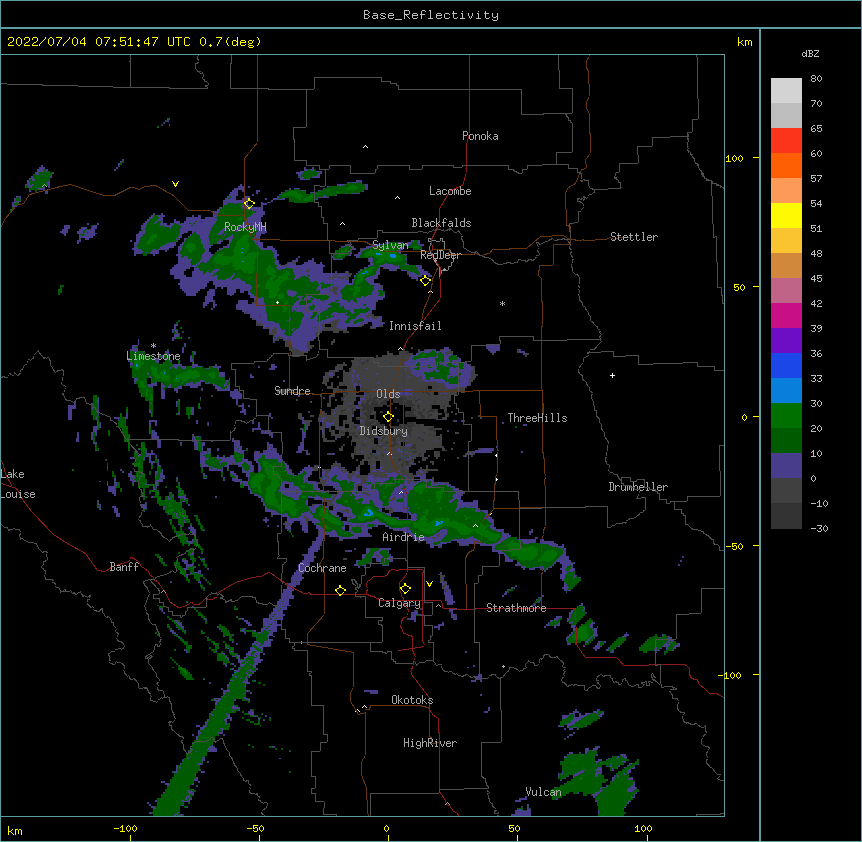Pick the bright green 20-30 dBZ legend swatch
The width and height of the screenshot is (862, 842).
786,416
